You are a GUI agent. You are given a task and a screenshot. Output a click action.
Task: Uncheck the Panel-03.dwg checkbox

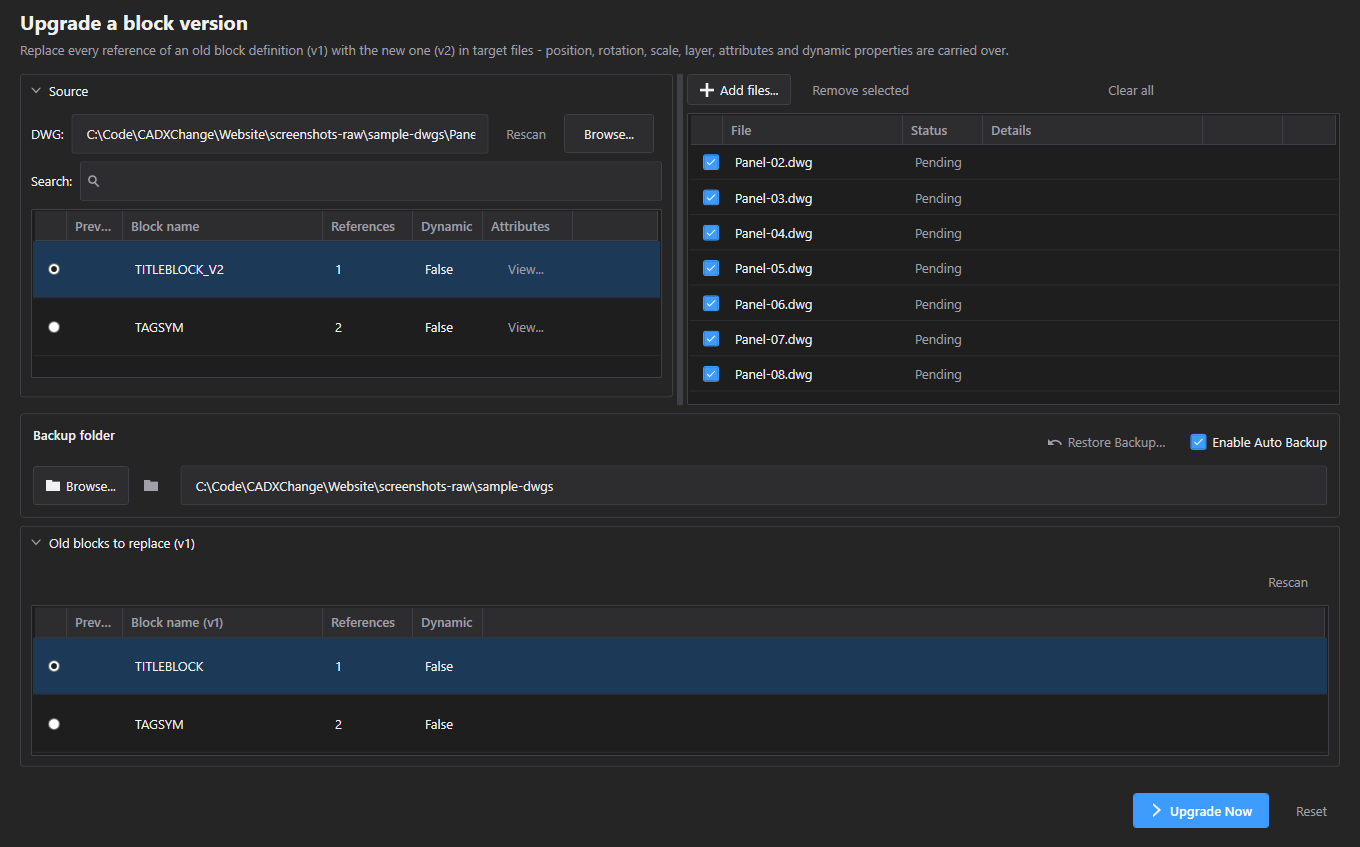click(x=711, y=198)
